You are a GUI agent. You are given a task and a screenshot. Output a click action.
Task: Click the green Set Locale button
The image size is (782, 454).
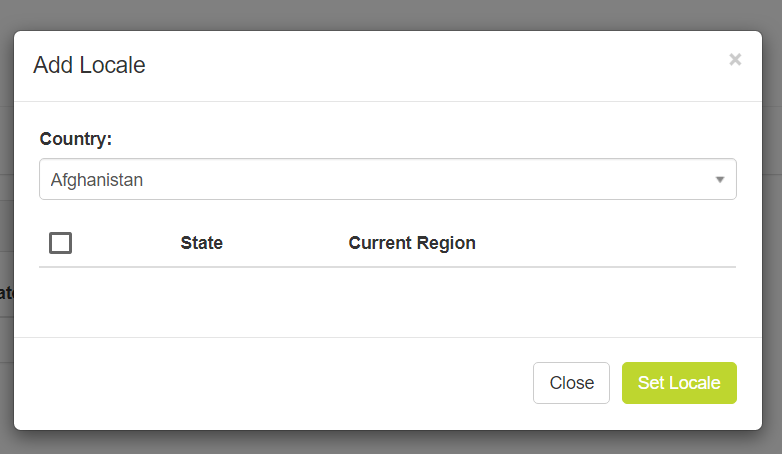click(679, 383)
